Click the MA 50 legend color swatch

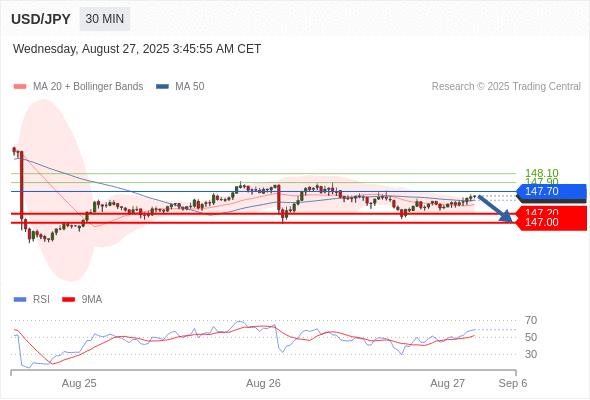click(x=163, y=87)
